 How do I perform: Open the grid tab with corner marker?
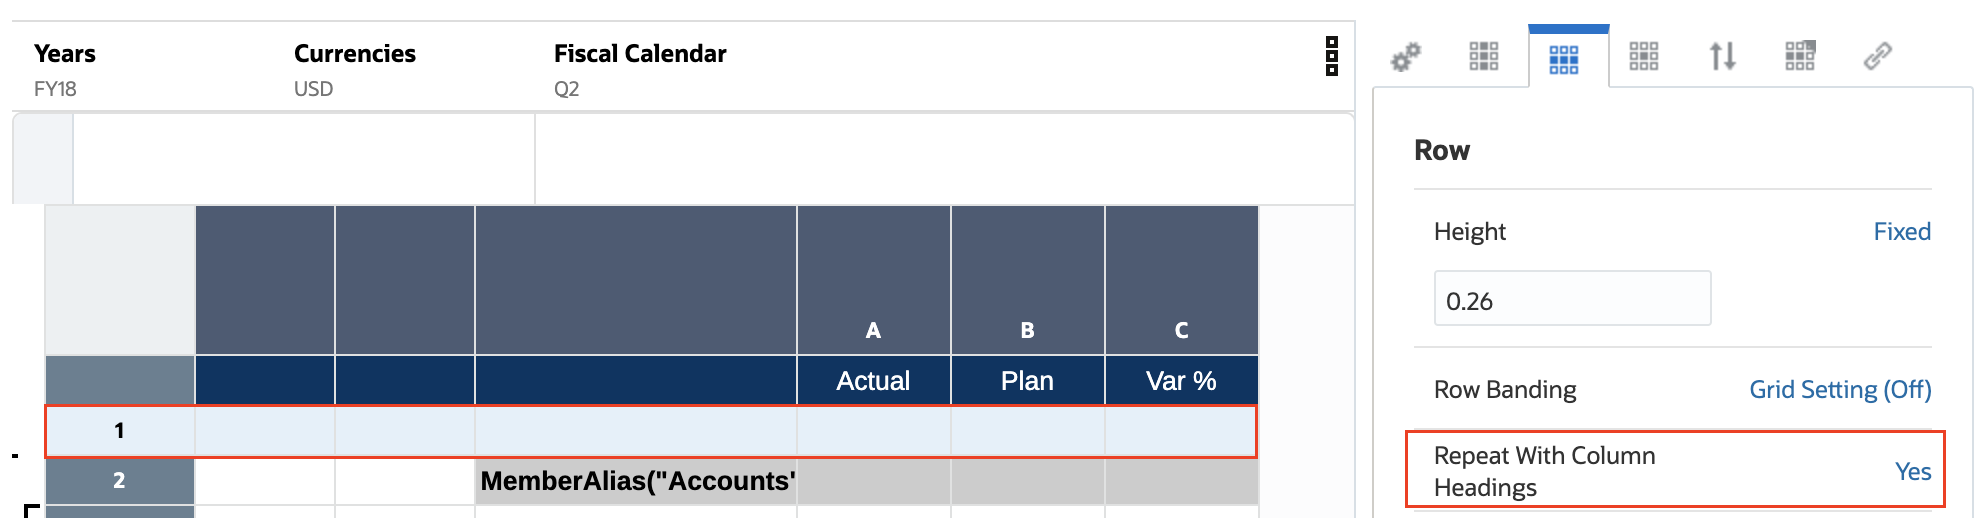(x=1800, y=56)
